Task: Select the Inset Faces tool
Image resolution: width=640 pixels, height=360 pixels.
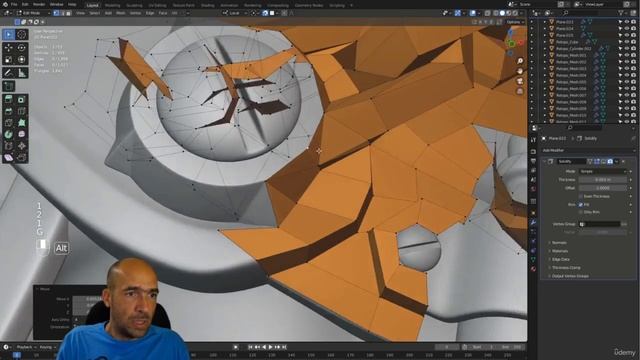Action: click(x=22, y=99)
